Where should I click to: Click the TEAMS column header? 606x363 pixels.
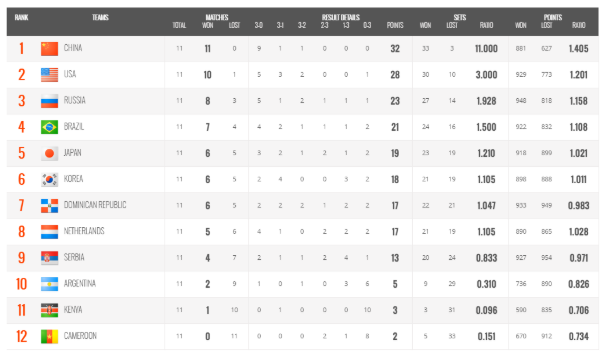coord(100,17)
